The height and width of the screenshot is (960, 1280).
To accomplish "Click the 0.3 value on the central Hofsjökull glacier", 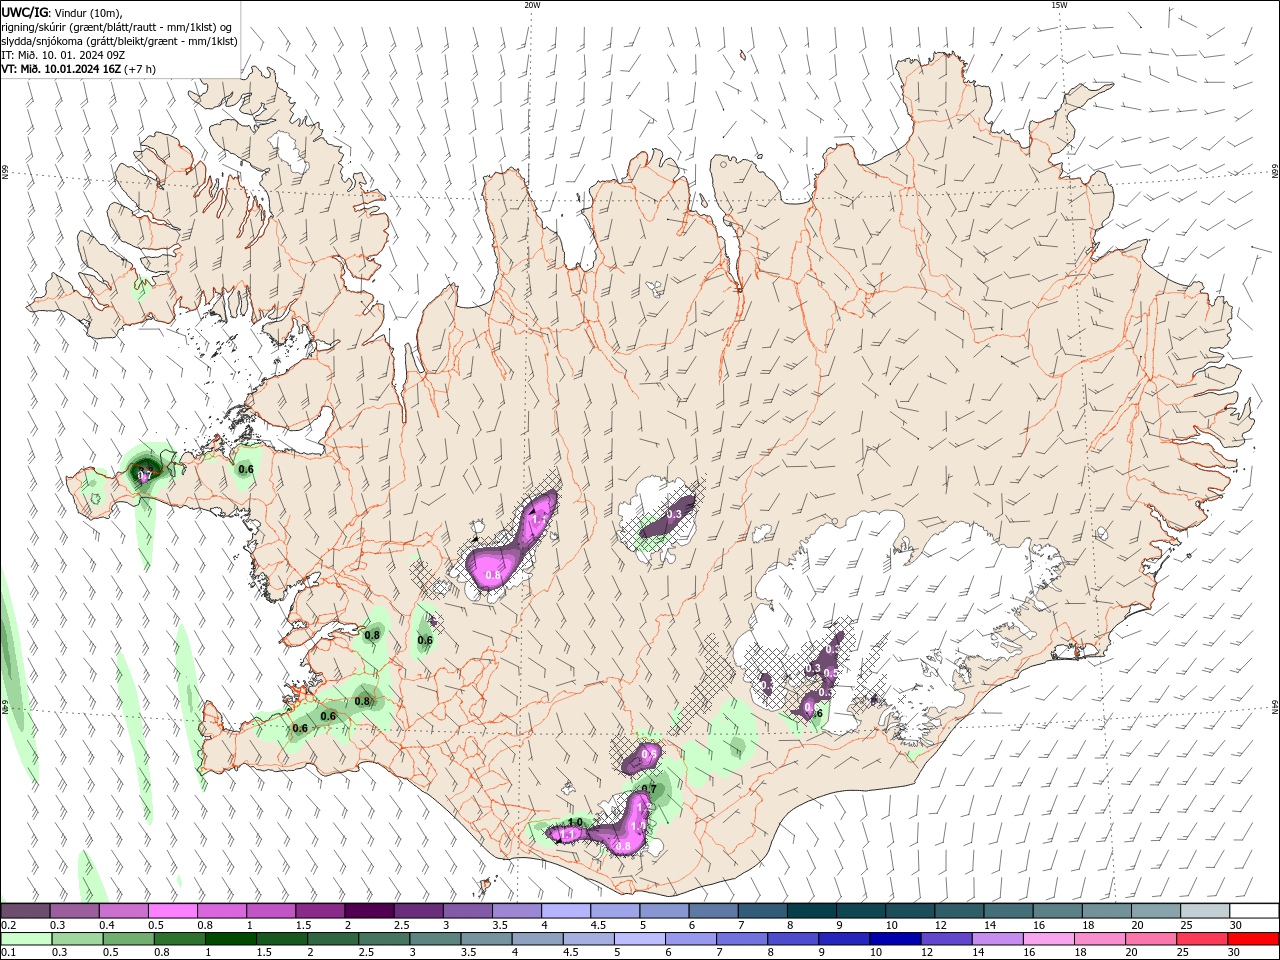I will tap(673, 514).
